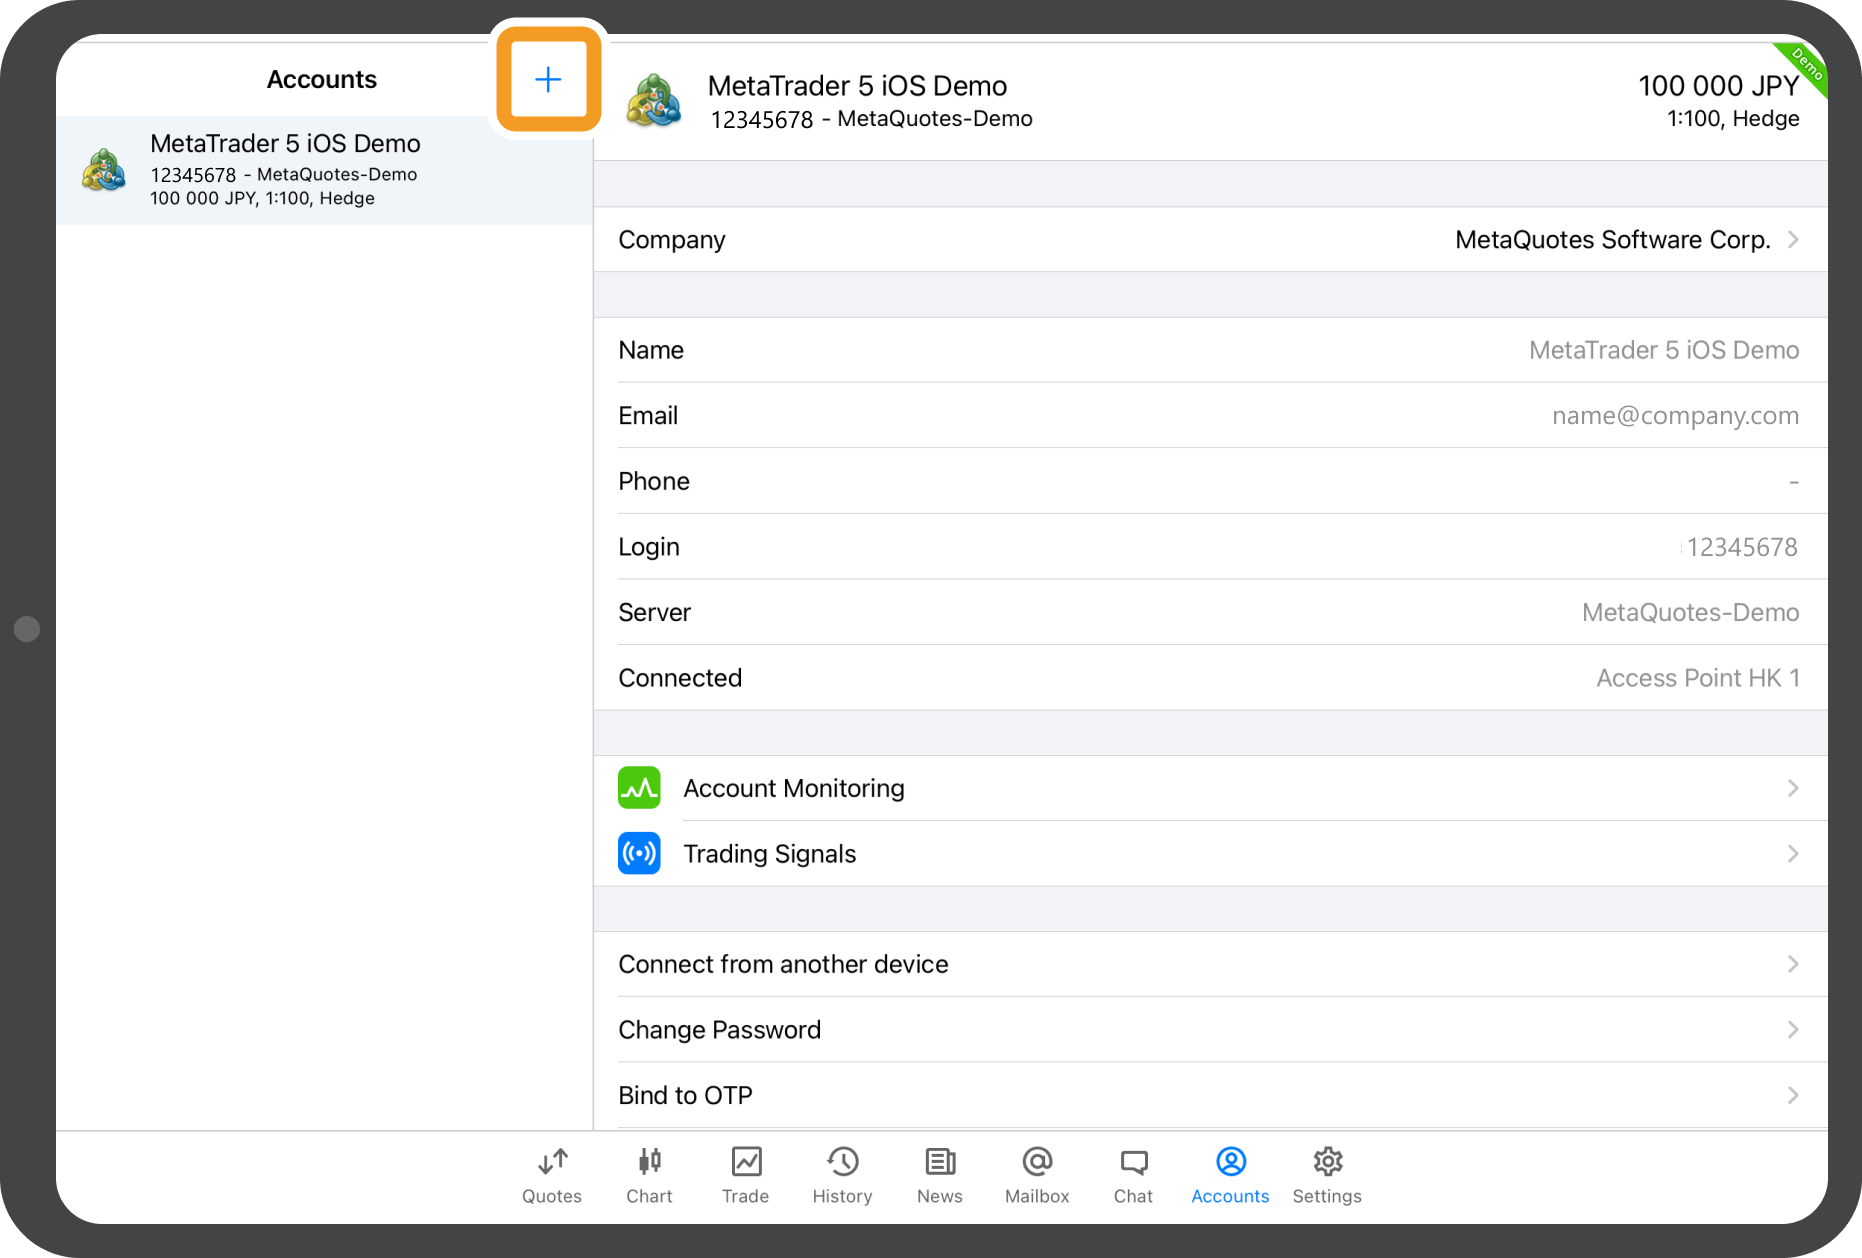Select the Accounts tab label
Image resolution: width=1862 pixels, height=1258 pixels.
pyautogui.click(x=1230, y=1196)
